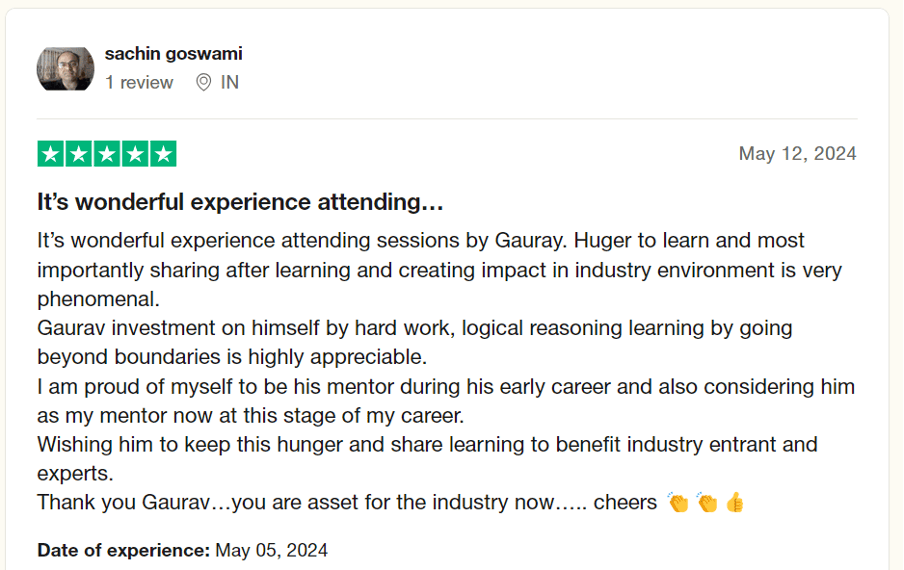Click the fourth green rating star
Screen dimensions: 904x570
point(135,154)
